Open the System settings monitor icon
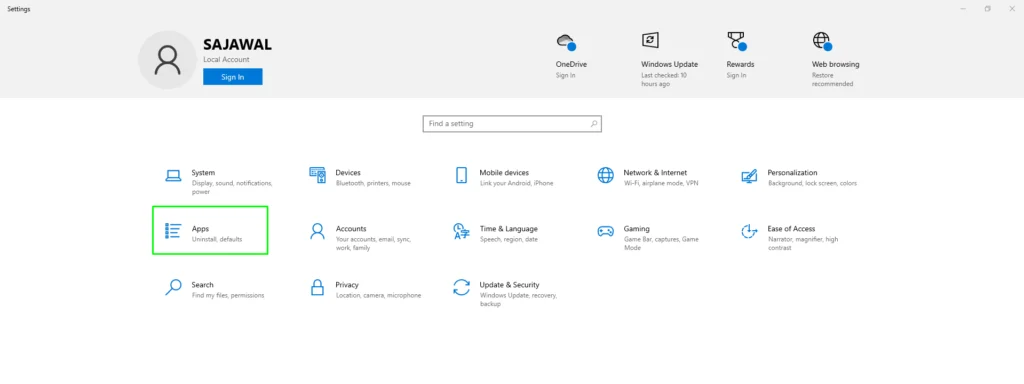 point(173,175)
